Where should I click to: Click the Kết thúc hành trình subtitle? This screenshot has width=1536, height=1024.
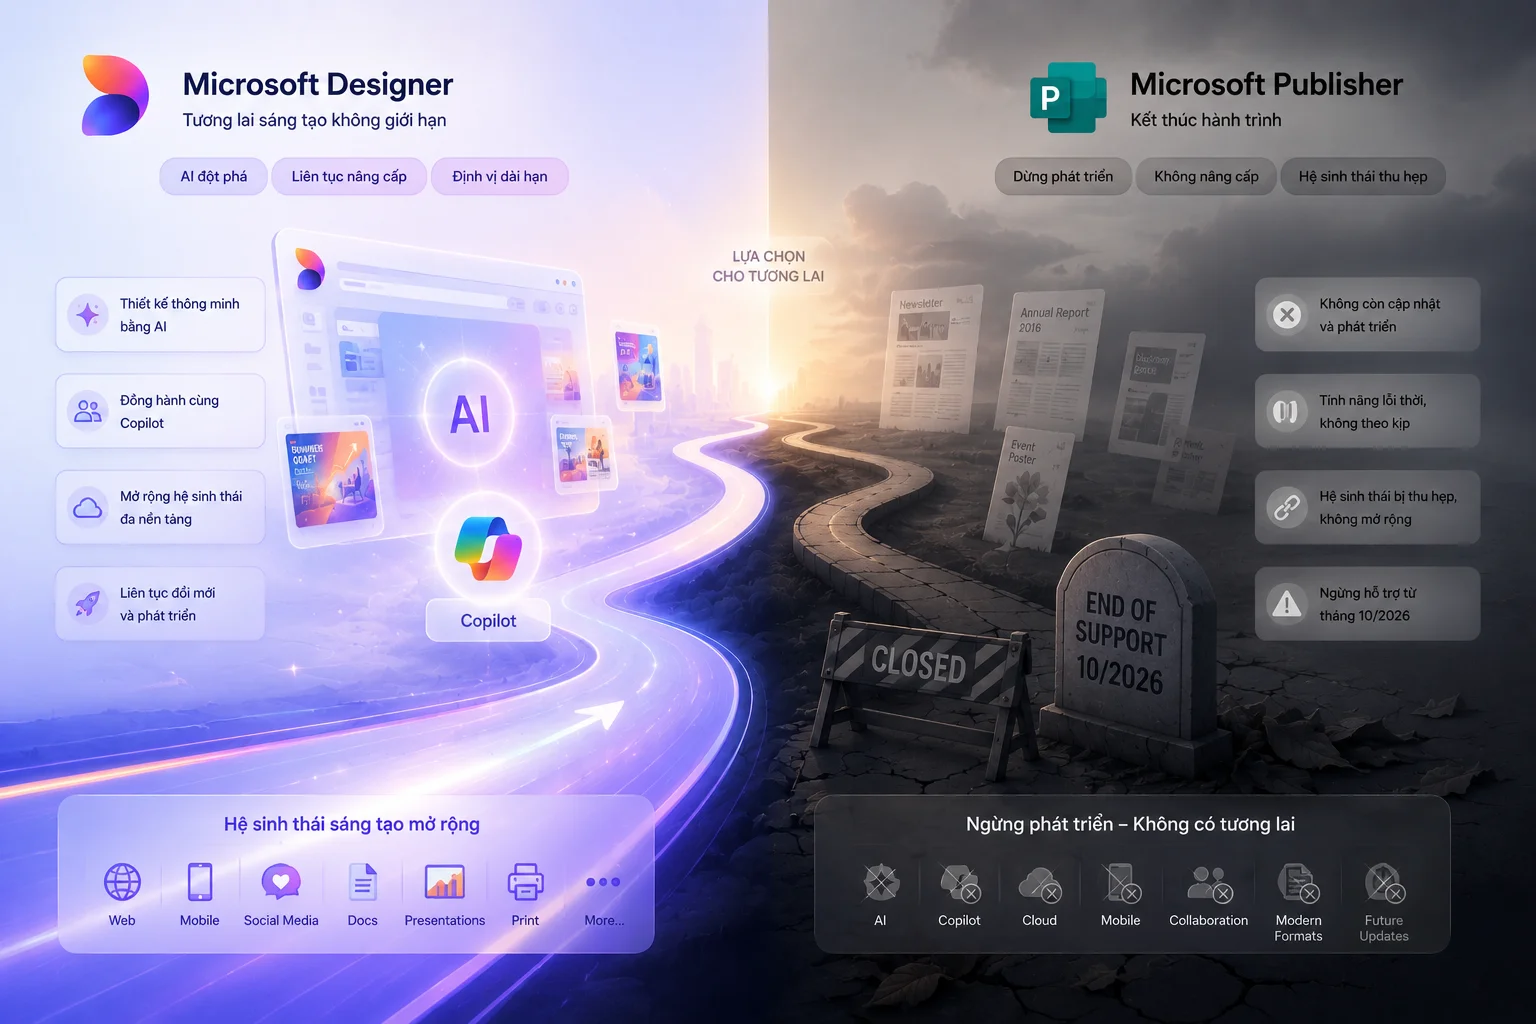(1206, 120)
